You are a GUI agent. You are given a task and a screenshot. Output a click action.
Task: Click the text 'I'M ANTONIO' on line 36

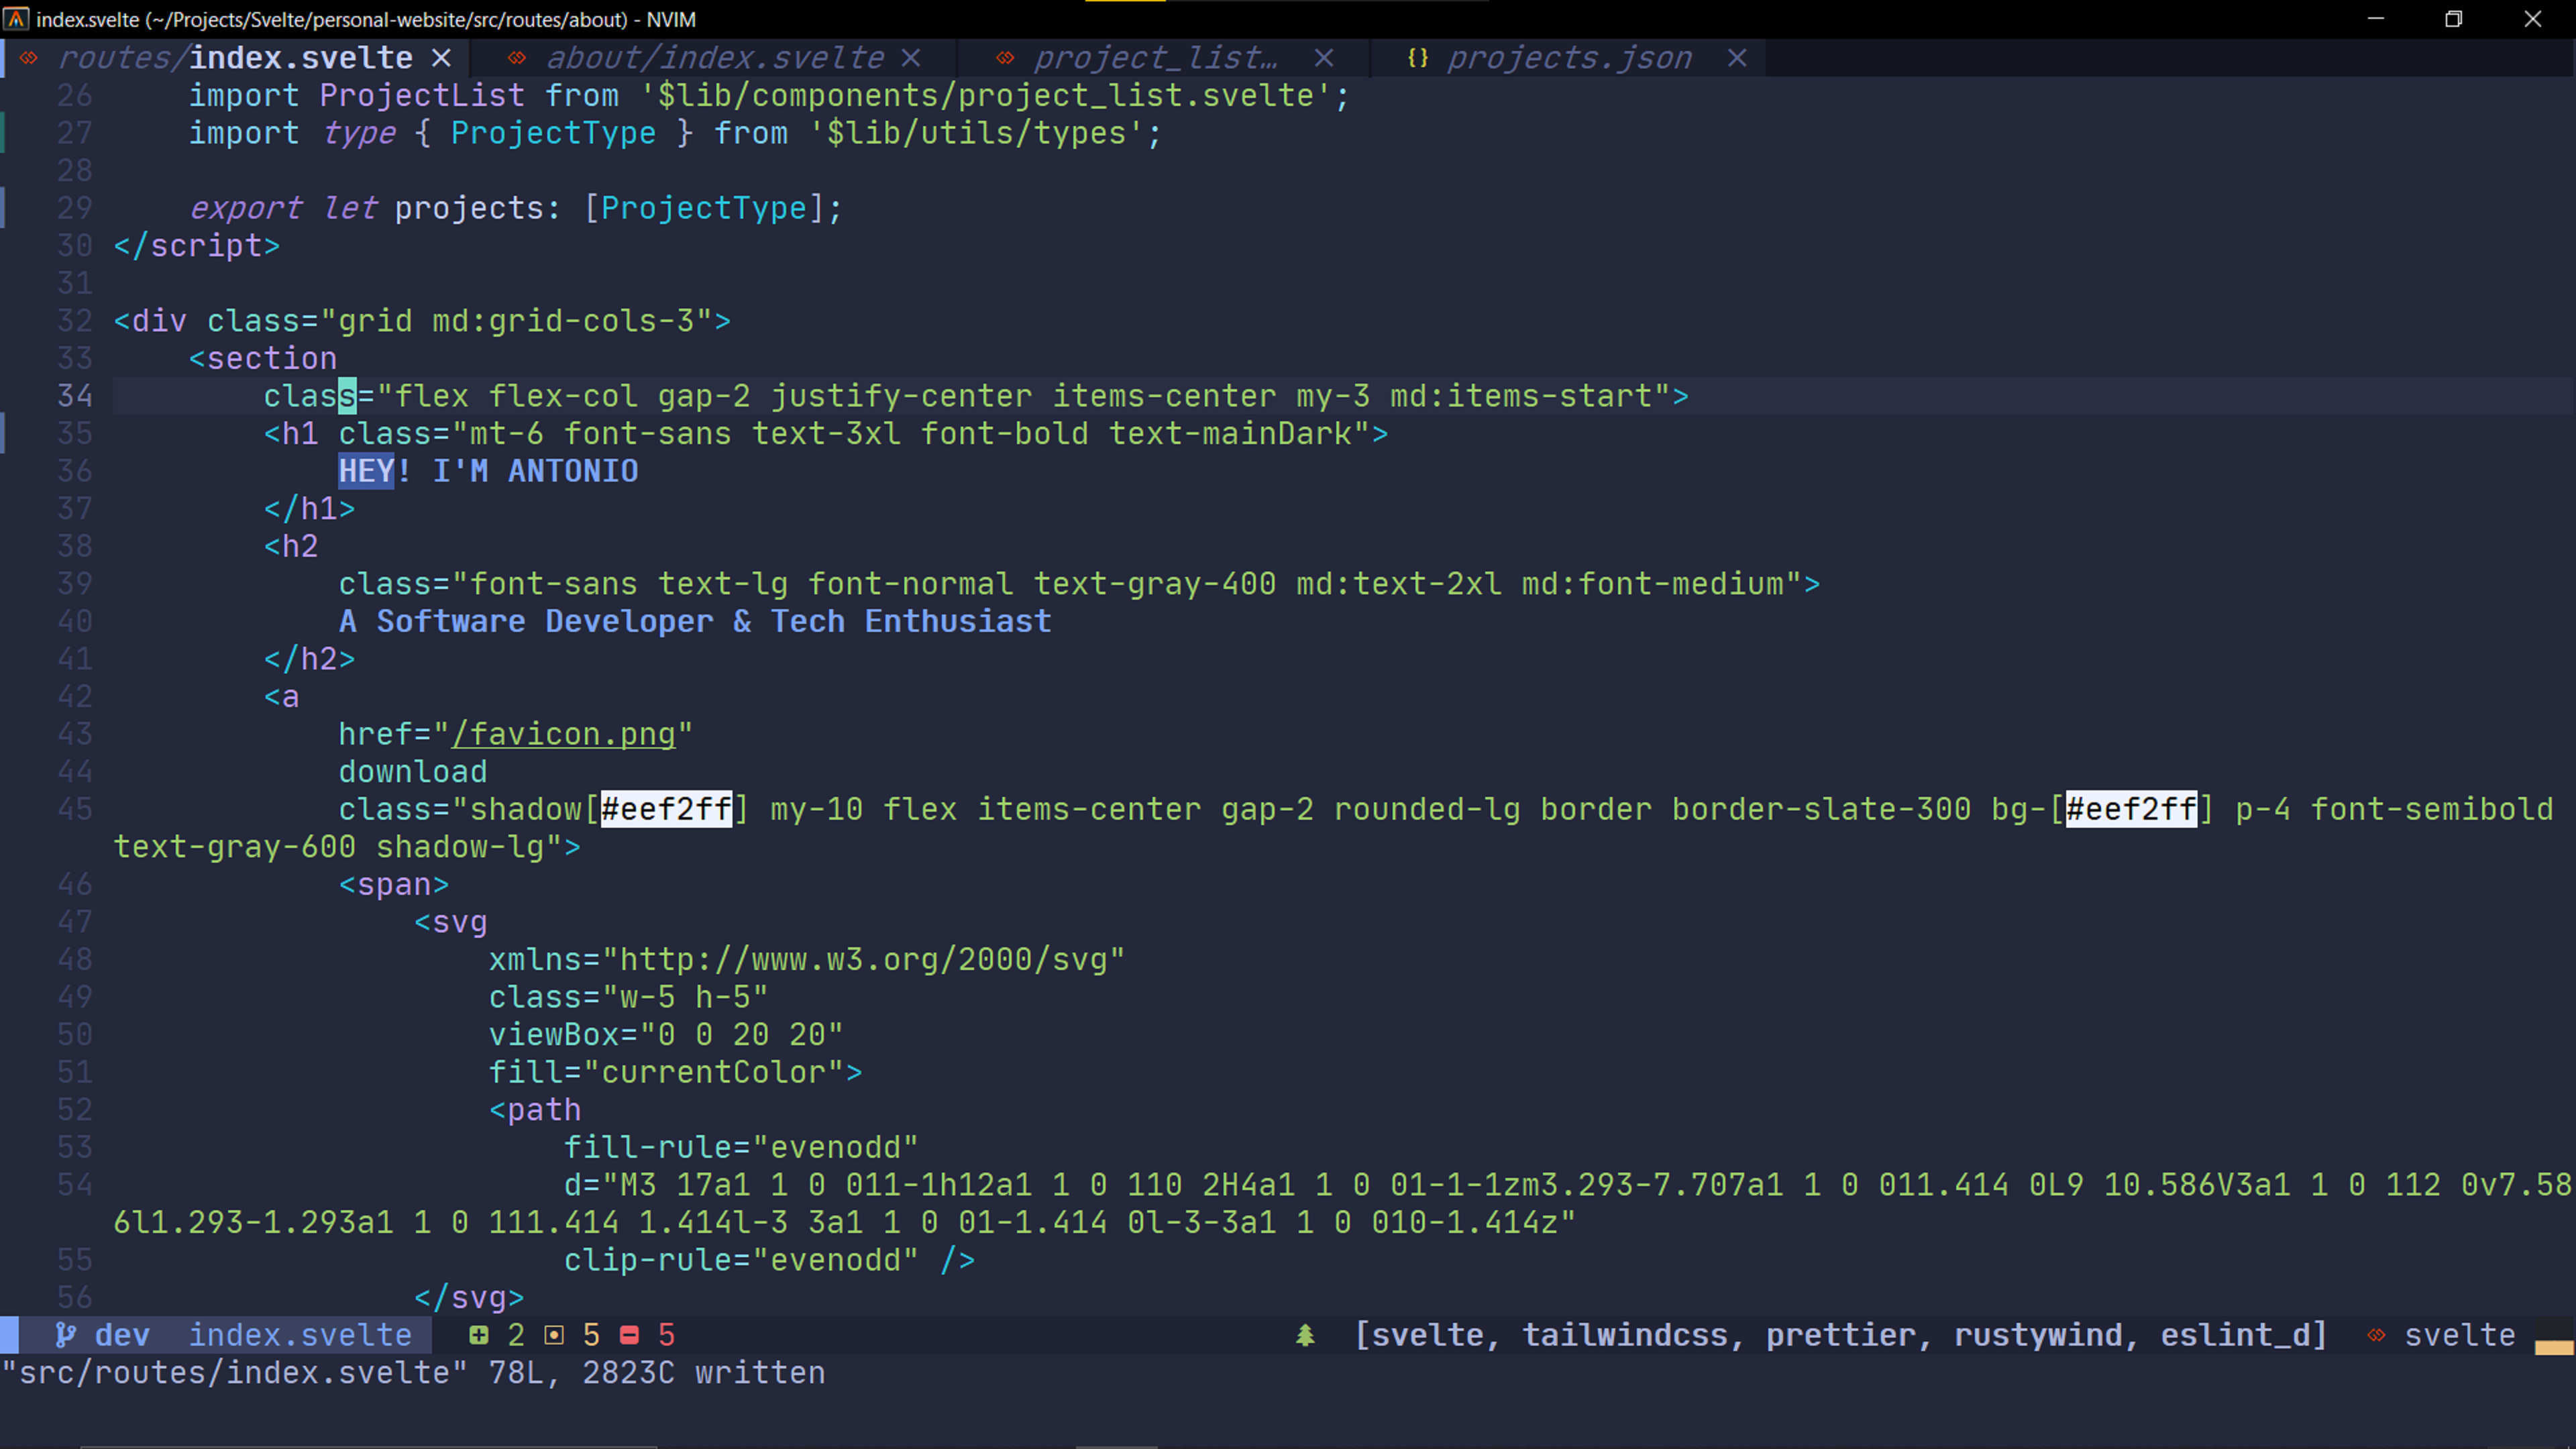535,471
